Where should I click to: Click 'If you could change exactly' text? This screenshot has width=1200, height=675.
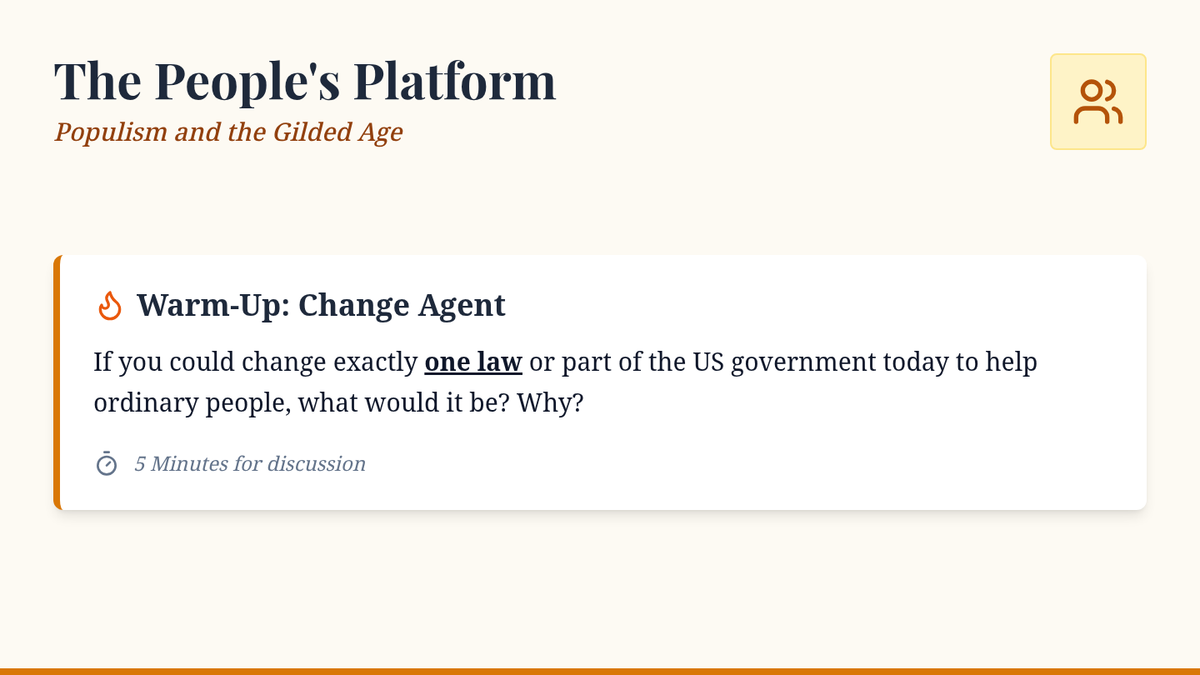coord(255,361)
